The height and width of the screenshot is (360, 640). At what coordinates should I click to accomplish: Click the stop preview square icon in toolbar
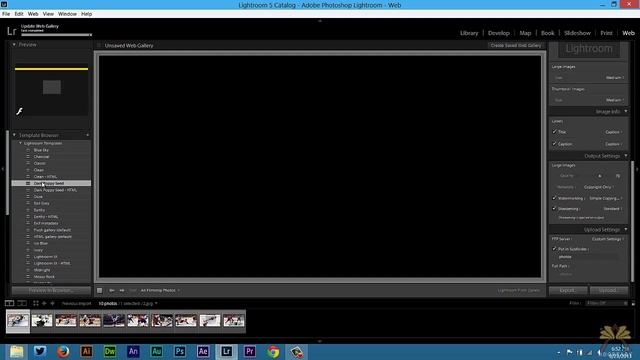point(100,290)
